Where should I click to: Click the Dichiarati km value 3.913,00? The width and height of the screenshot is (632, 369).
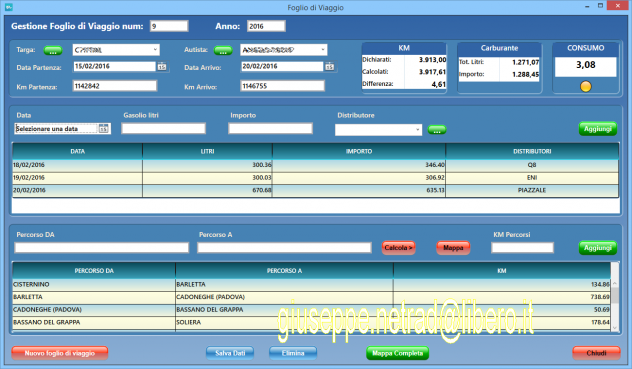click(x=432, y=60)
